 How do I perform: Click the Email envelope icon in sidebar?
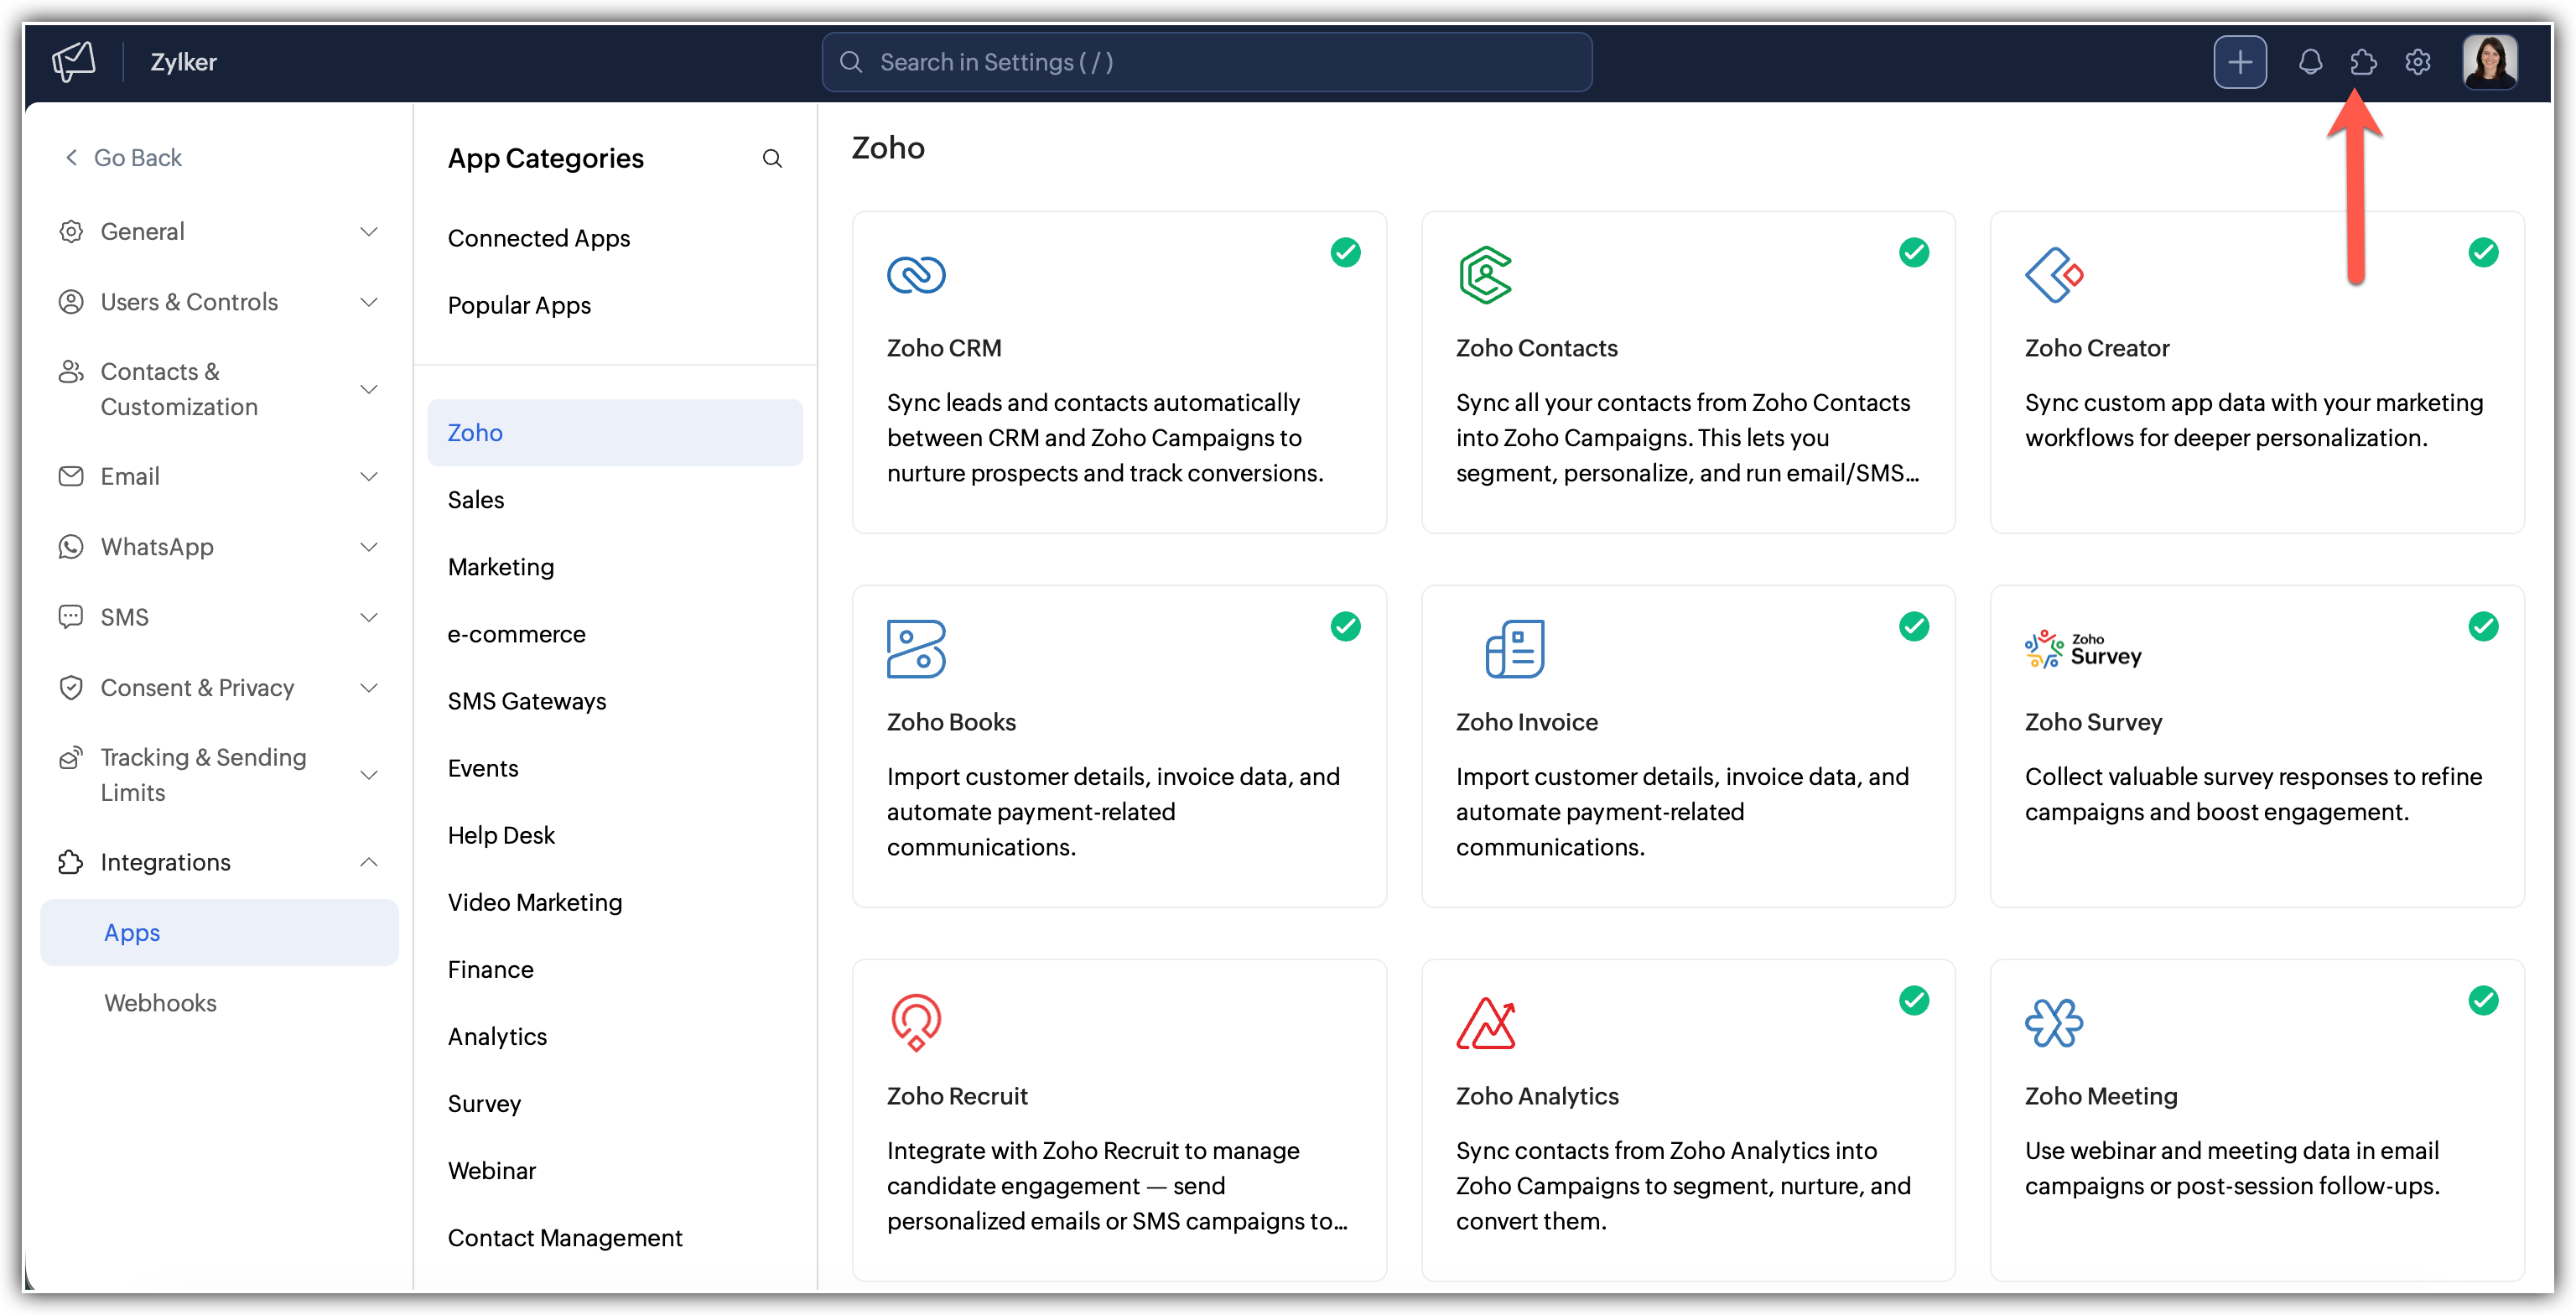coord(71,476)
